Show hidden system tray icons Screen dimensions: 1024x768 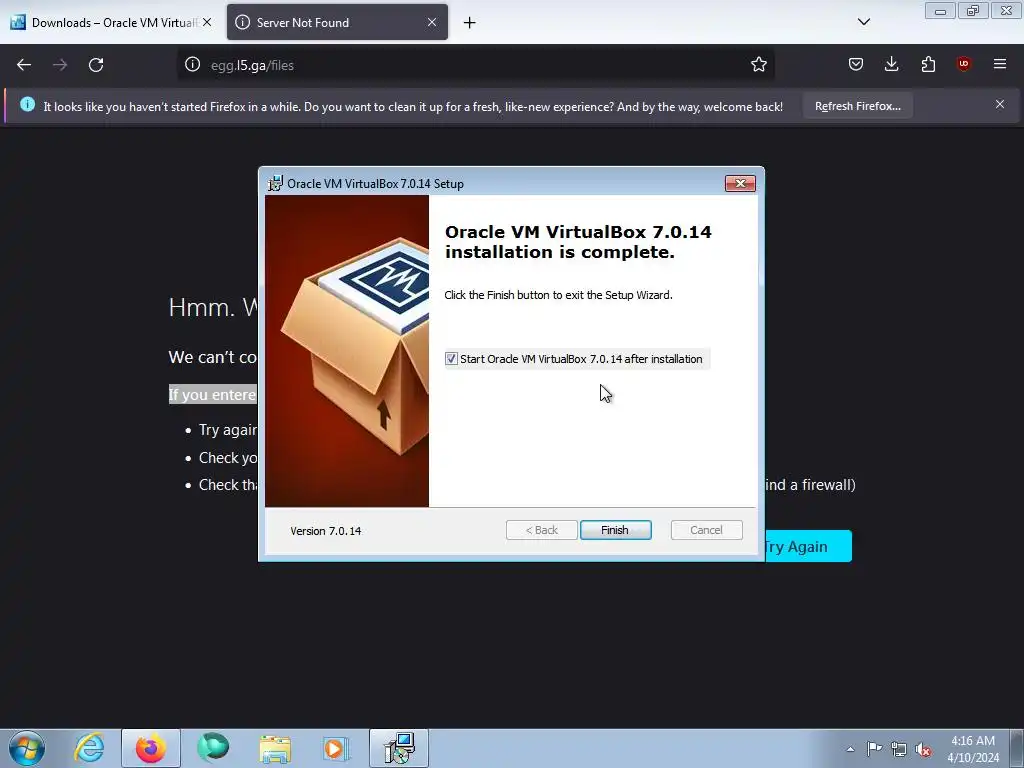(x=850, y=749)
